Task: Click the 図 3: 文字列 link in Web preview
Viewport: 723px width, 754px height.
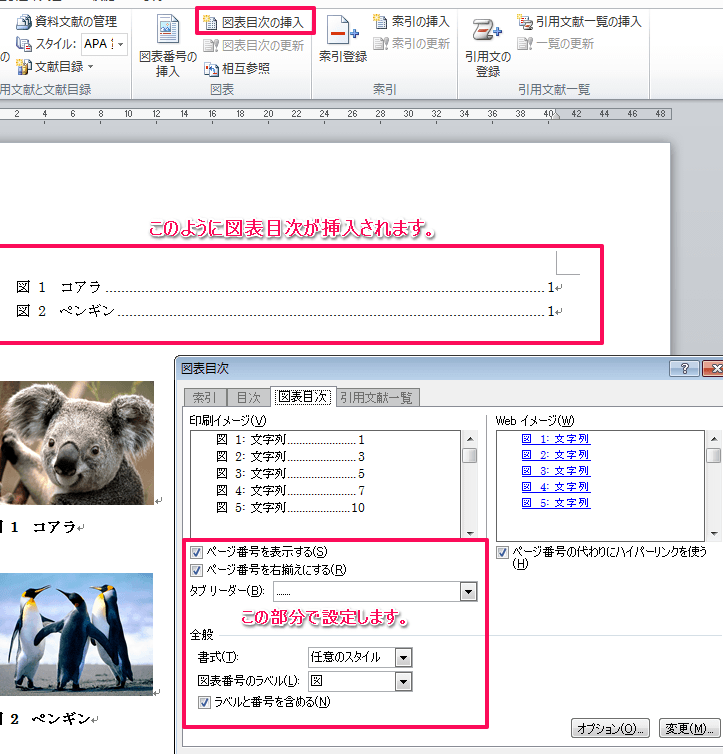Action: (556, 471)
